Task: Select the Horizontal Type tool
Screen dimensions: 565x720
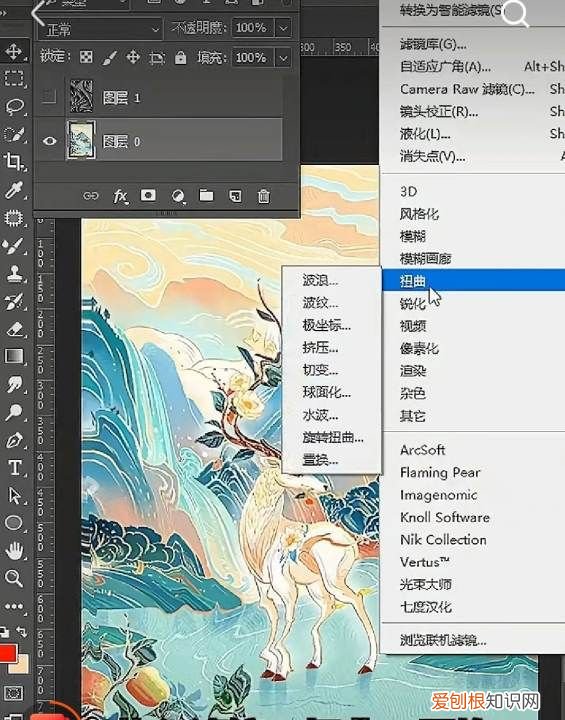Action: point(14,468)
